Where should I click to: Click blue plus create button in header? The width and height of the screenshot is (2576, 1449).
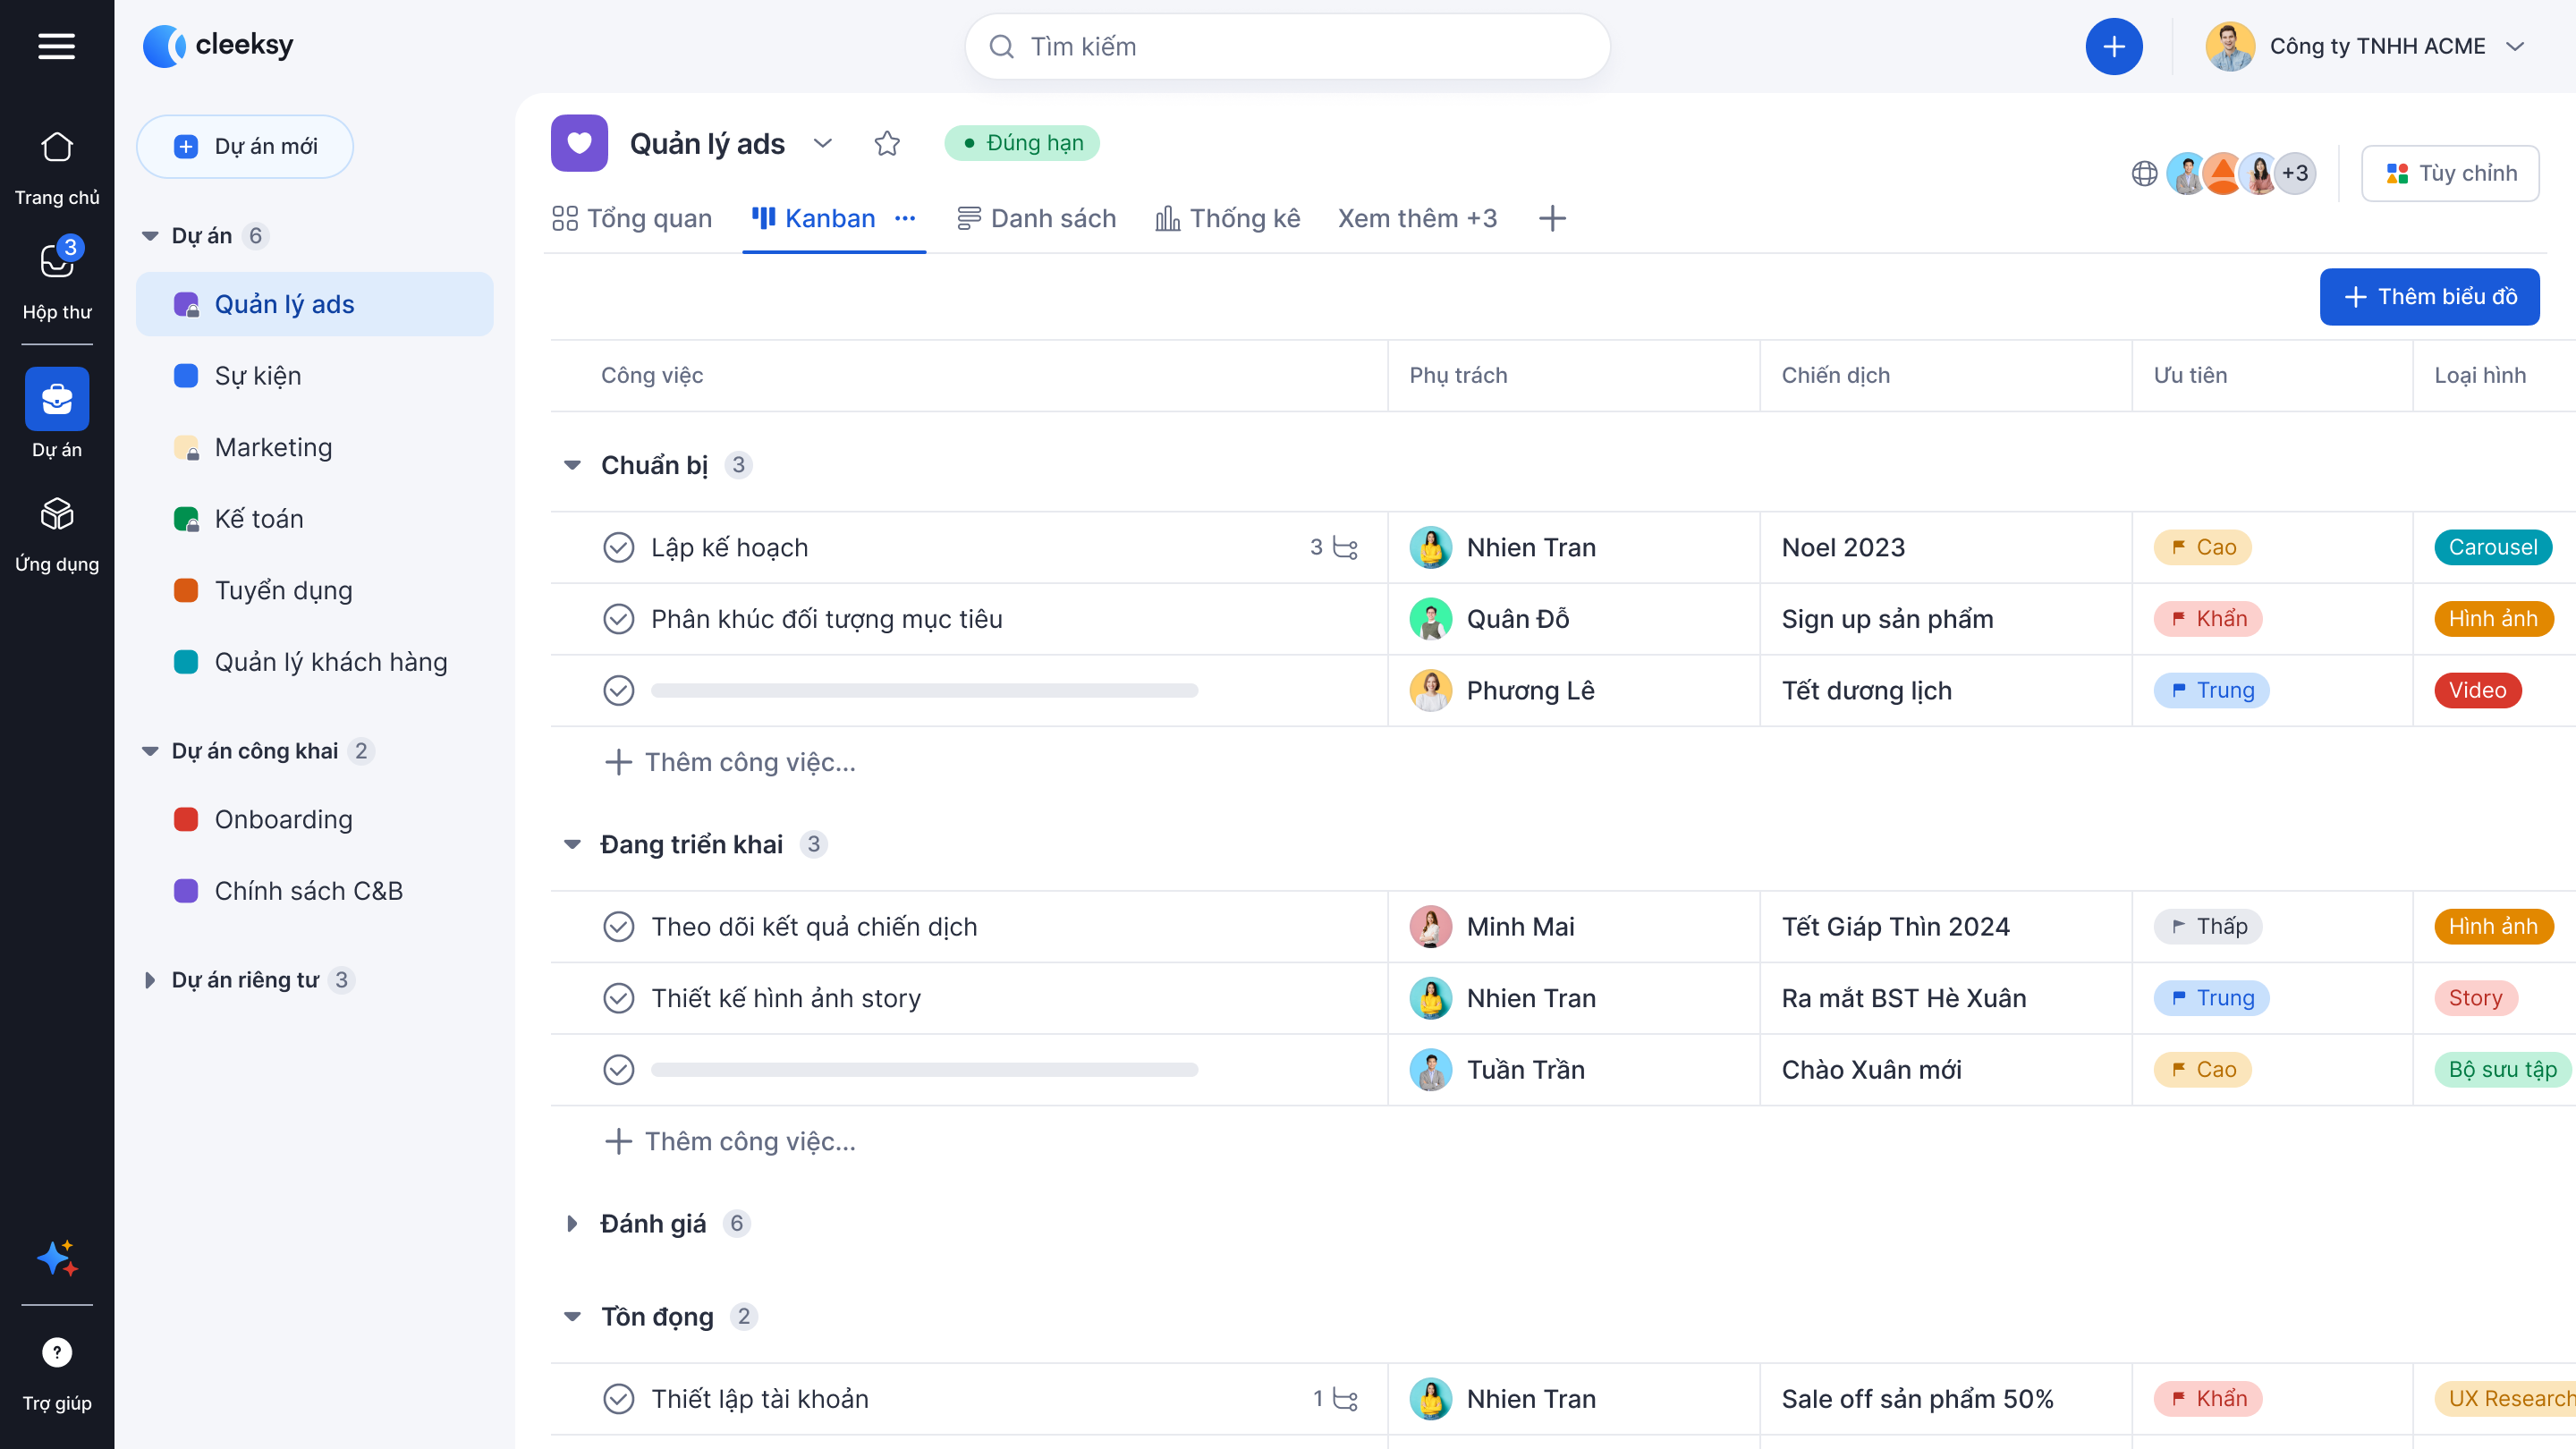click(2113, 46)
